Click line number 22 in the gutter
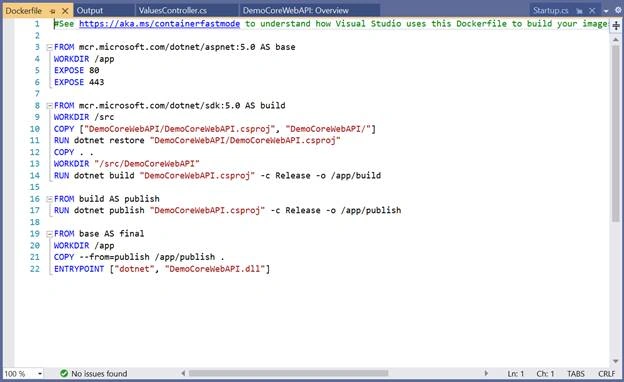Image resolution: width=624 pixels, height=382 pixels. pos(35,269)
